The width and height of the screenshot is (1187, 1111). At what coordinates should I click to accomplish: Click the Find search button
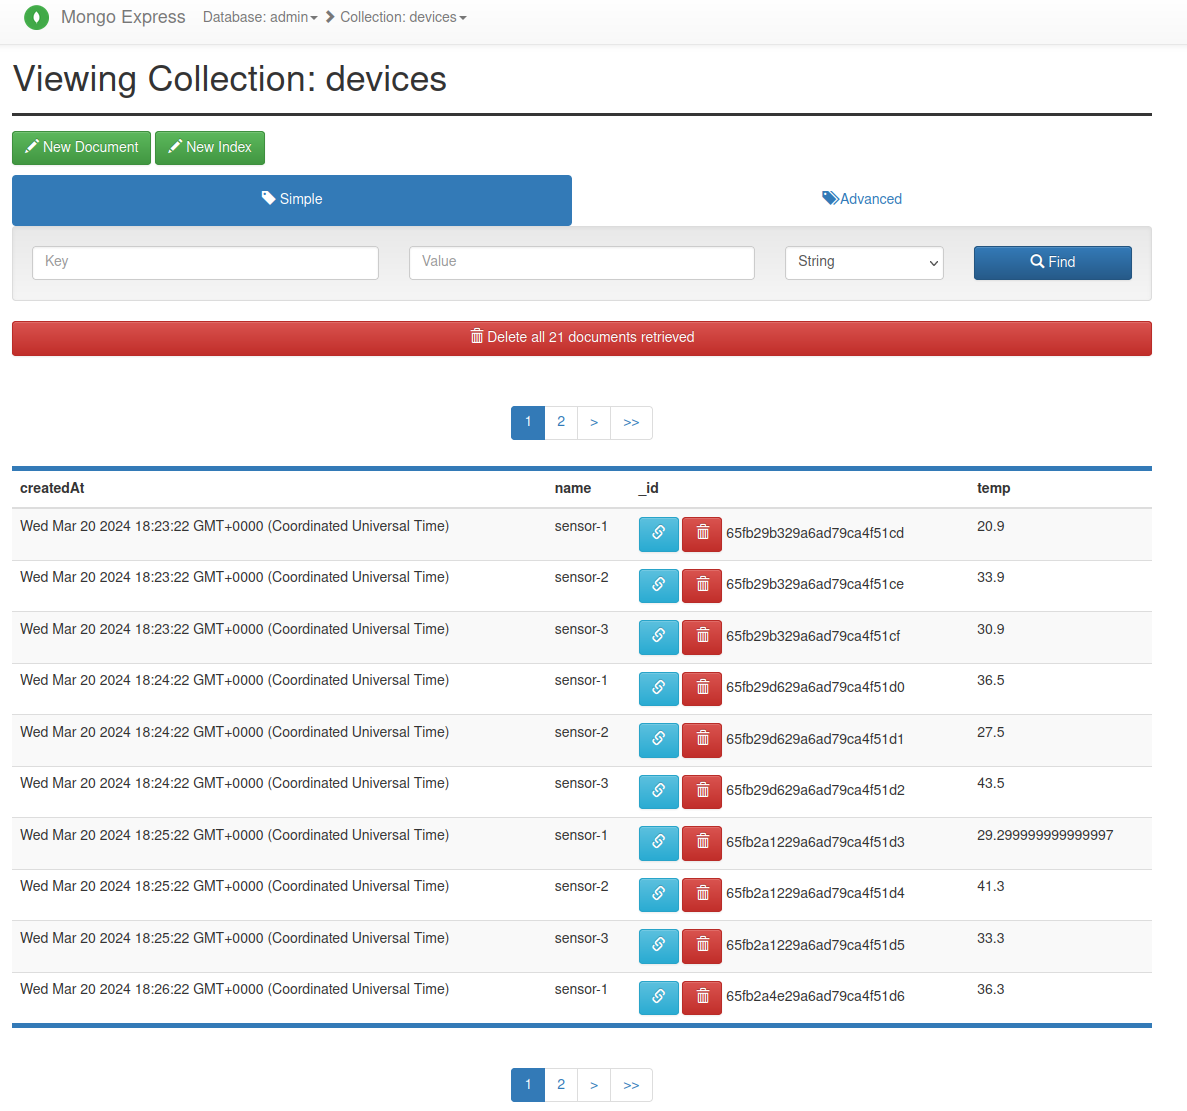pos(1052,262)
